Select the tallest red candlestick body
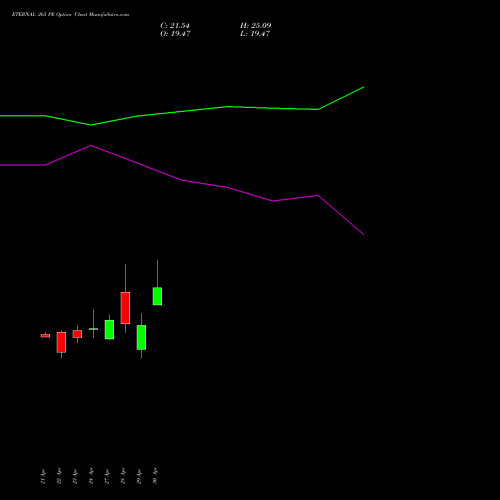Image resolution: width=500 pixels, height=500 pixels. pyautogui.click(x=125, y=308)
